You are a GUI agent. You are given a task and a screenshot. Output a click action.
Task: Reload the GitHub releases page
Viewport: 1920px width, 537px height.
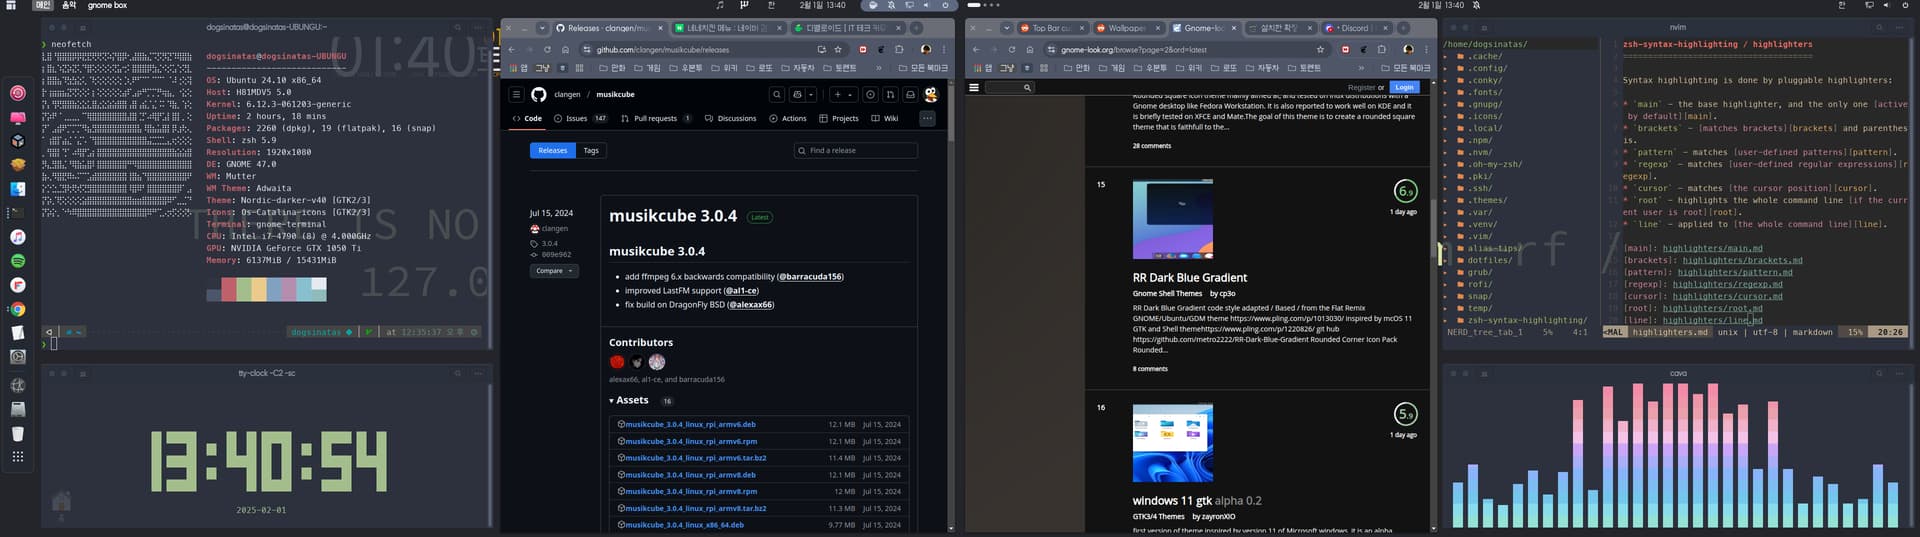[x=547, y=49]
